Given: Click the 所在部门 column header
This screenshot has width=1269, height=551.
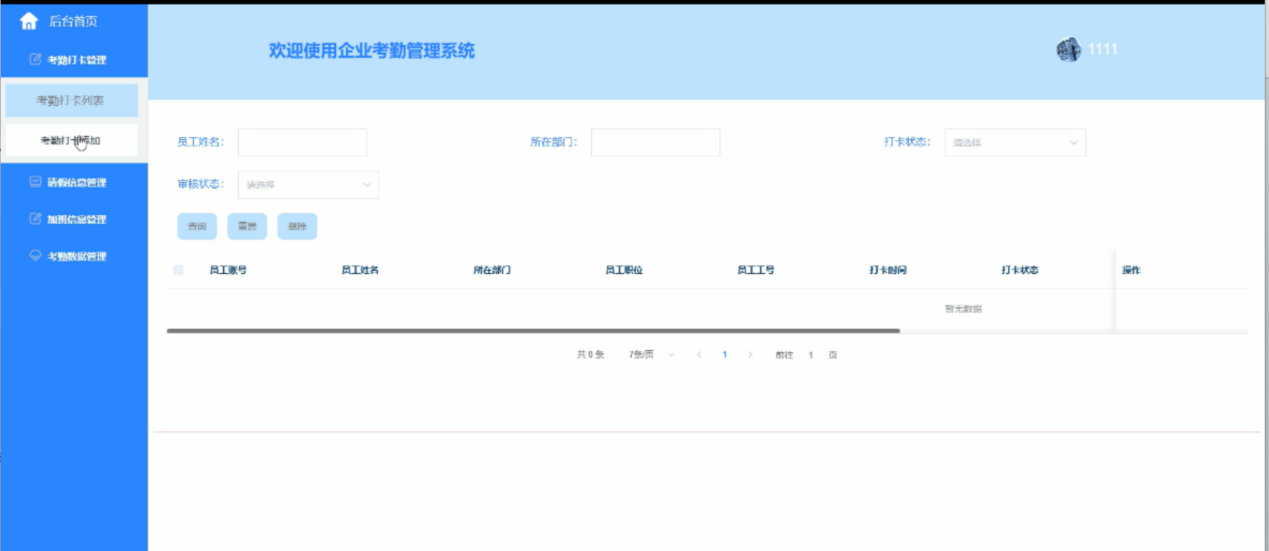Looking at the screenshot, I should [x=492, y=270].
